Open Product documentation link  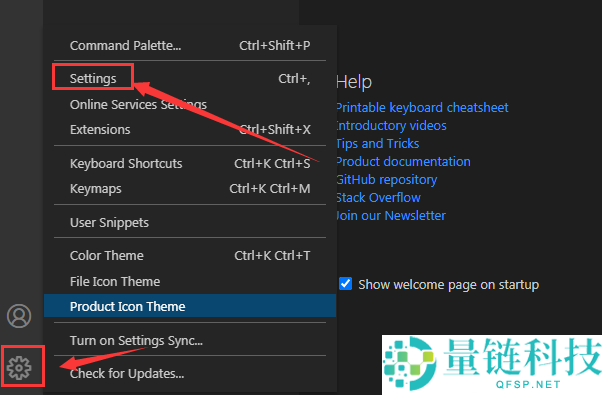point(403,162)
